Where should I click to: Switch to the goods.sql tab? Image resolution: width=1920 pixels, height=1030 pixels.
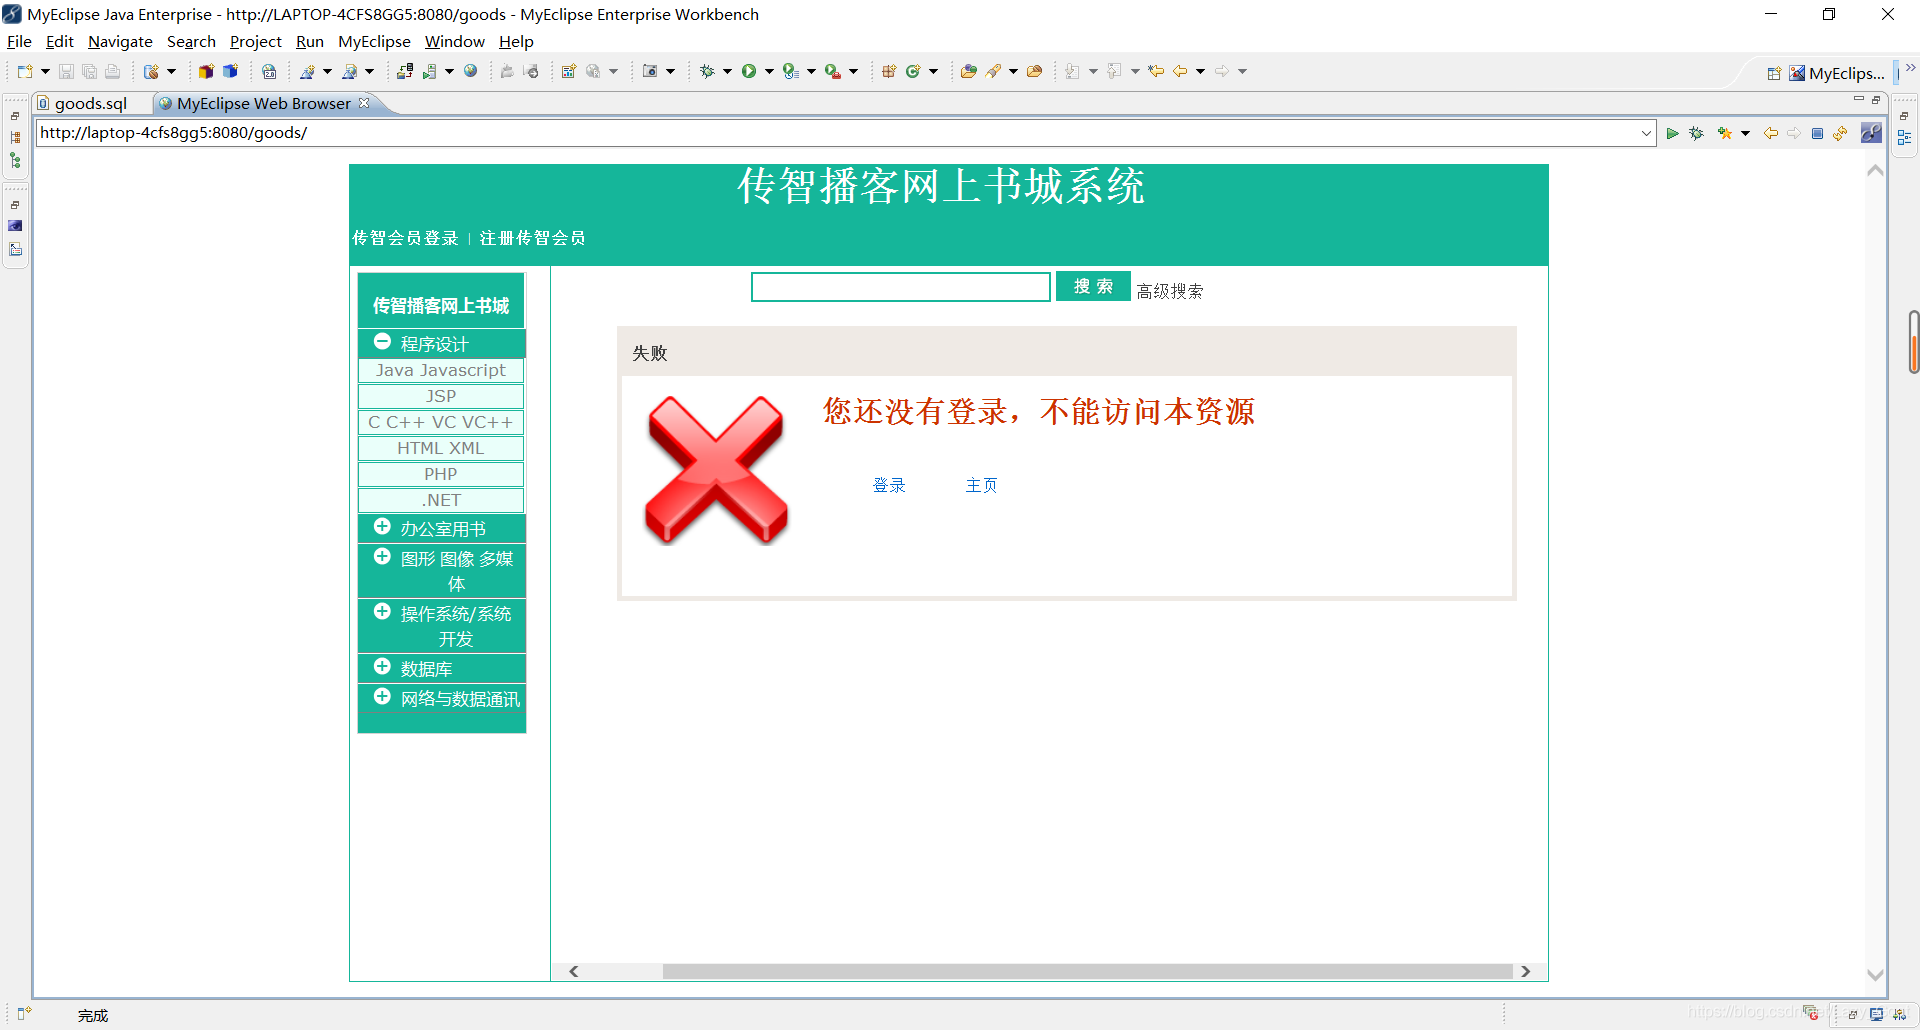90,103
